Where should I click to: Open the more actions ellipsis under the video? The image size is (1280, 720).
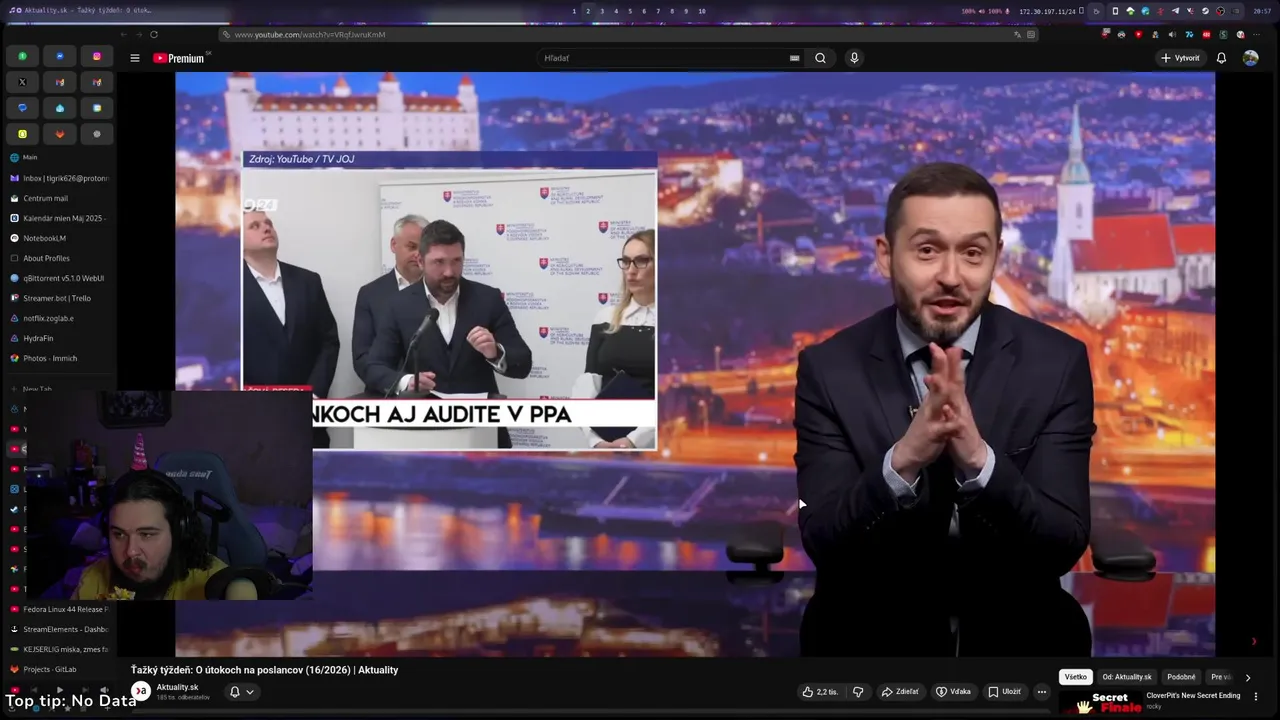[1041, 691]
